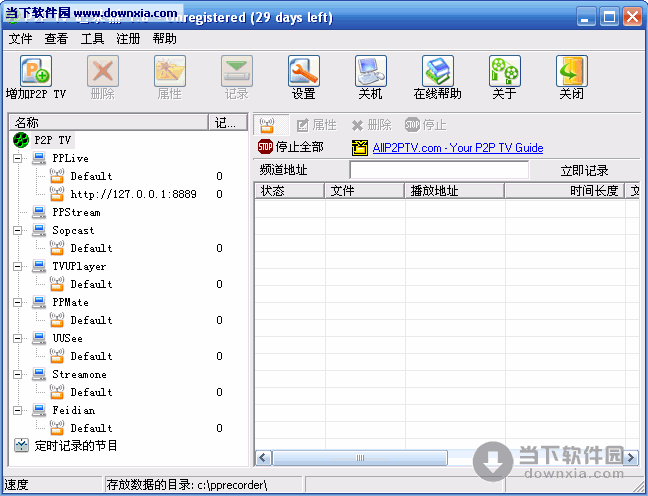The width and height of the screenshot is (648, 496).
Task: Click the yellow TV icon beside AllP2PTV link
Action: coord(360,148)
